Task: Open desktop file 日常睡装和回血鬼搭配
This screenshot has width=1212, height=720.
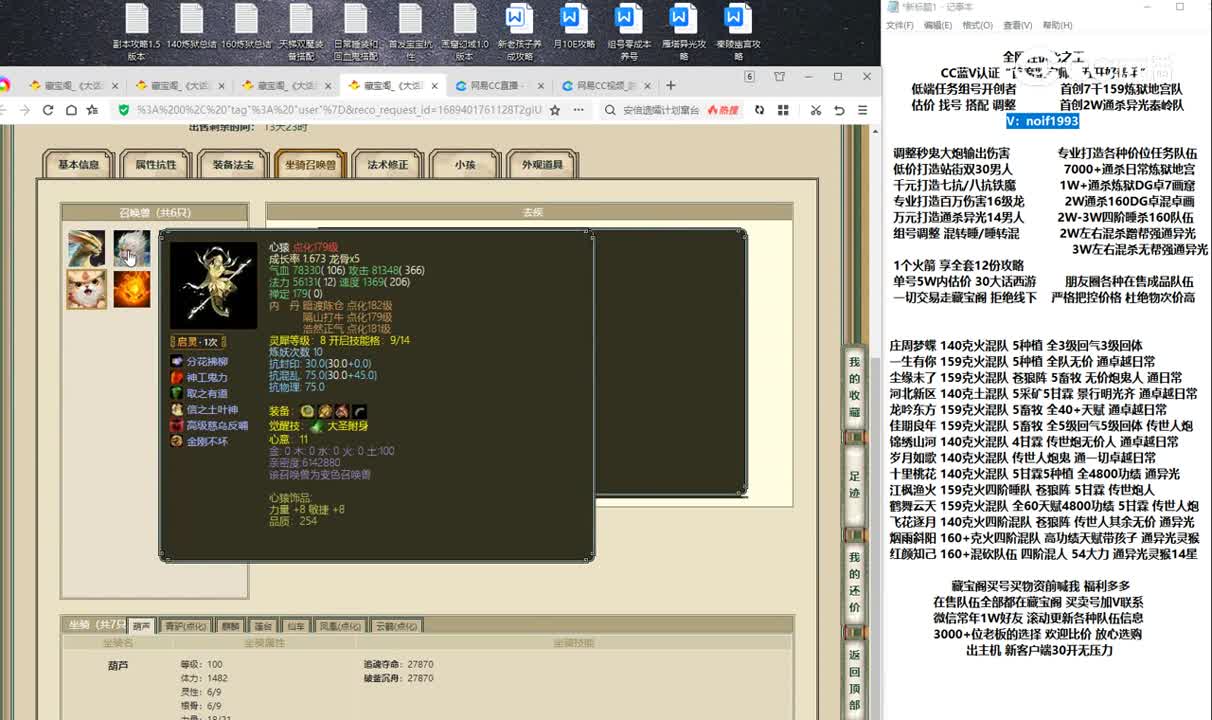Action: coord(356,32)
